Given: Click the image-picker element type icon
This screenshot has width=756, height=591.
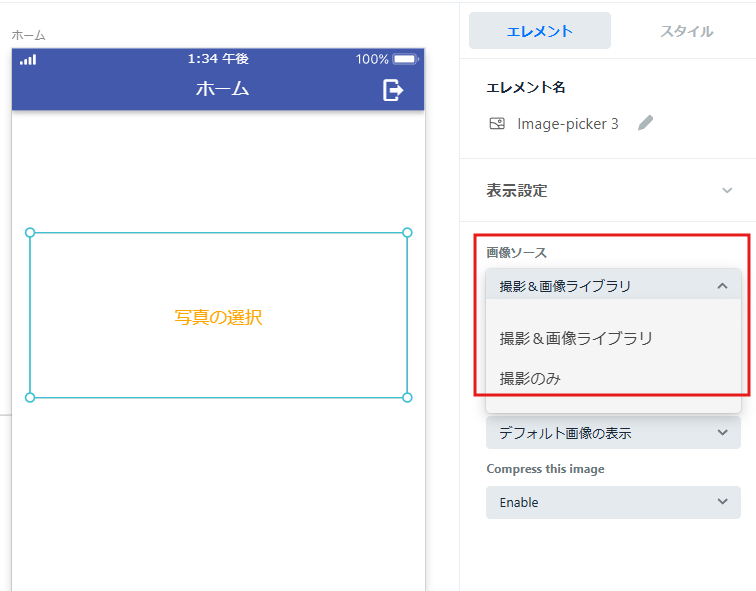Looking at the screenshot, I should tap(497, 124).
